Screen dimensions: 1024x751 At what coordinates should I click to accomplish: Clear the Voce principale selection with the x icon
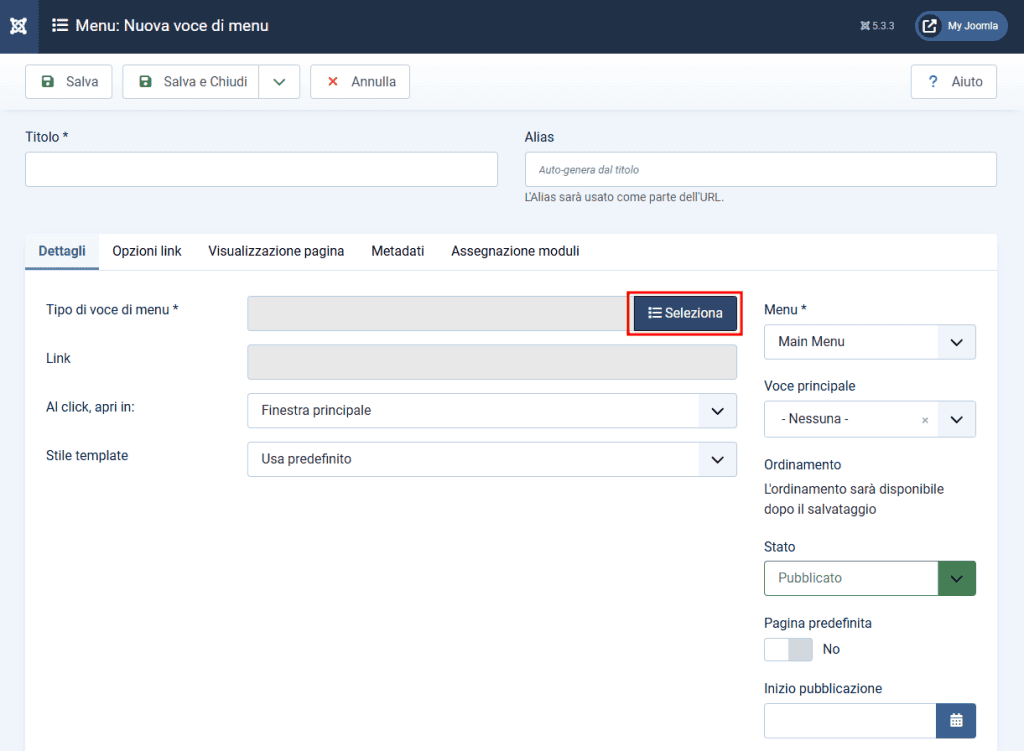coord(925,419)
